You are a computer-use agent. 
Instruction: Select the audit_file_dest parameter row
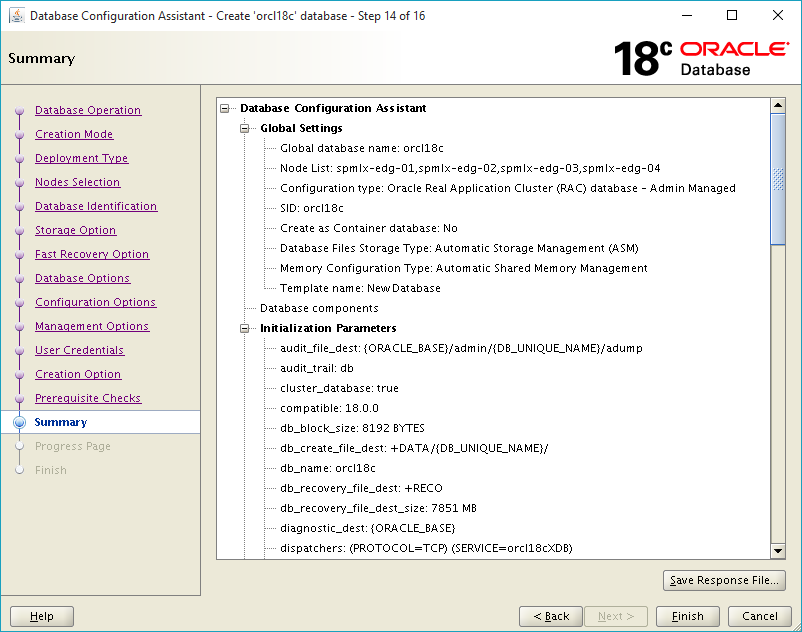pyautogui.click(x=461, y=348)
